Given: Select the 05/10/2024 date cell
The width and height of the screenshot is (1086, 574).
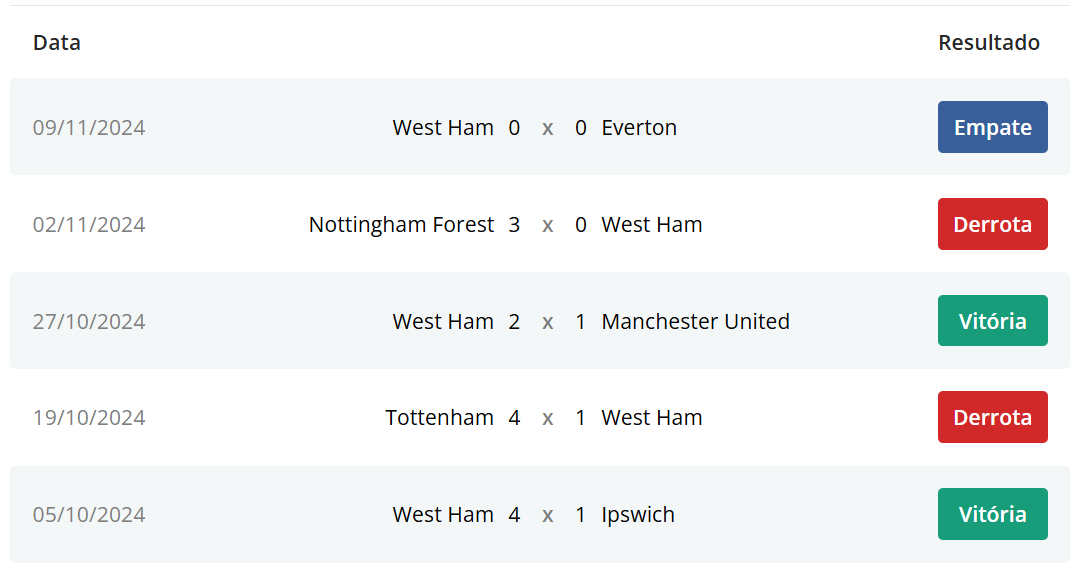Looking at the screenshot, I should coord(89,515).
